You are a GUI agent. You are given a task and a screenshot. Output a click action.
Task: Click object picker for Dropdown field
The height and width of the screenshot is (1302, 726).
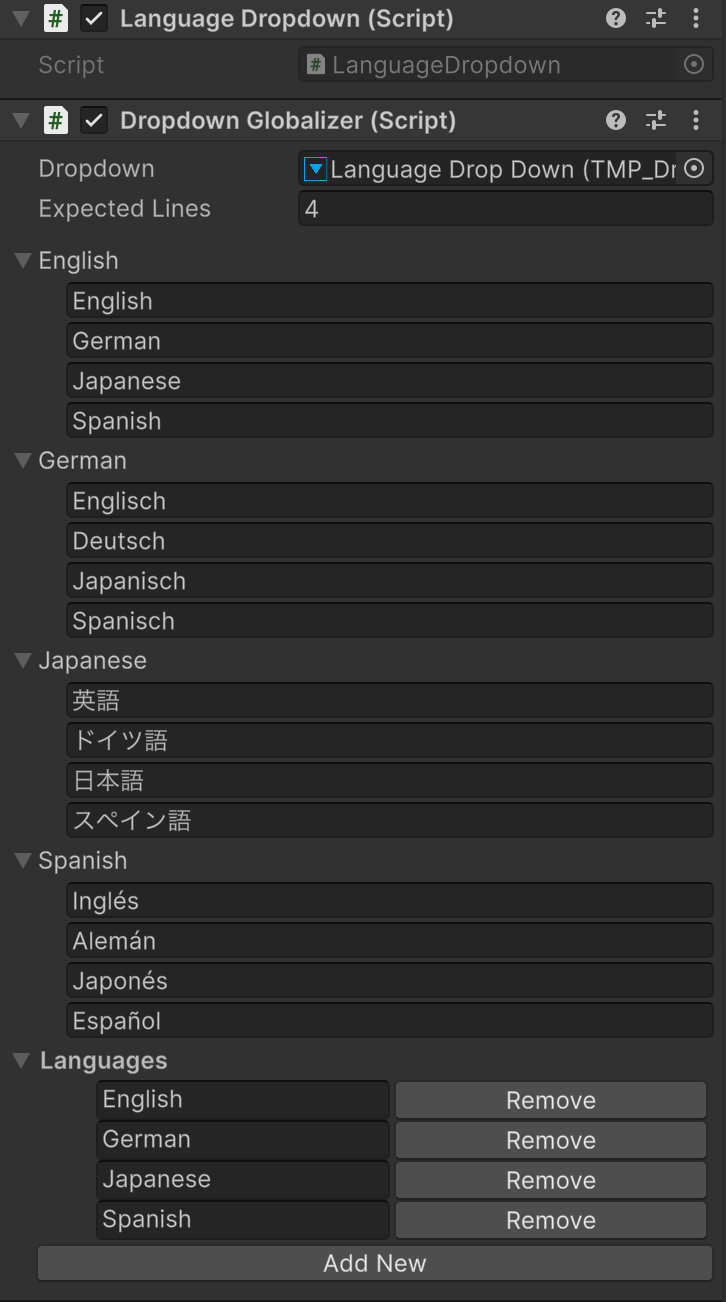[x=695, y=169]
